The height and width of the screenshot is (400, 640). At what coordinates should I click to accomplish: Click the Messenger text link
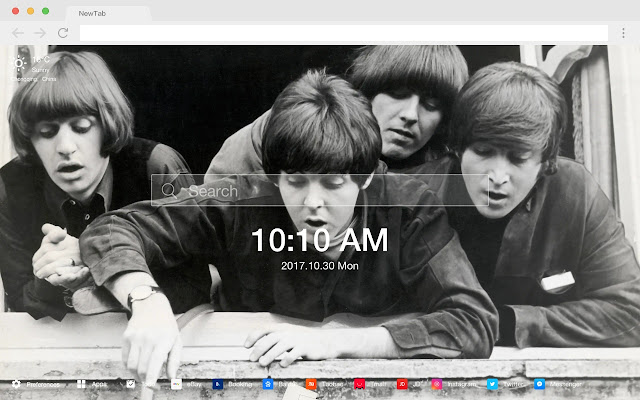(565, 384)
